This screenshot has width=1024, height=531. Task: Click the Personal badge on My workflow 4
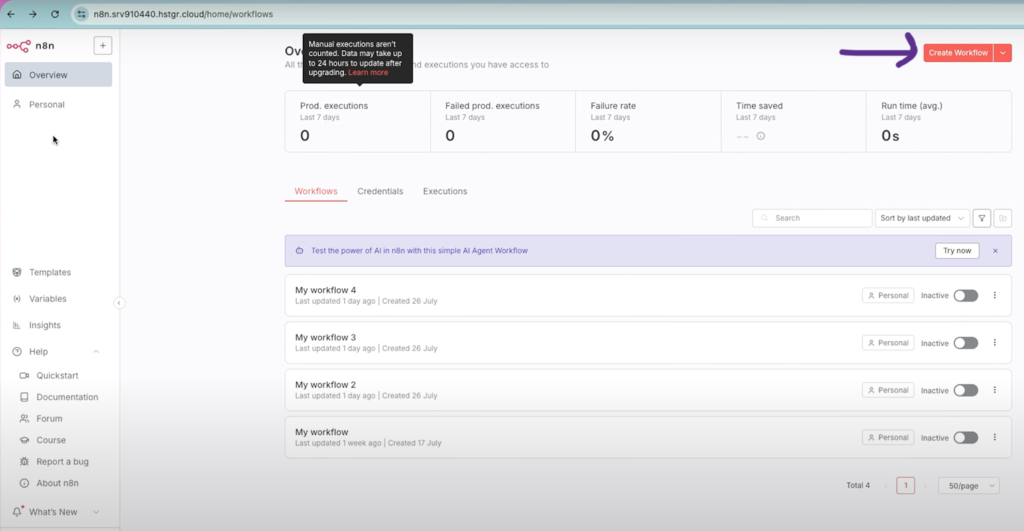pyautogui.click(x=888, y=296)
